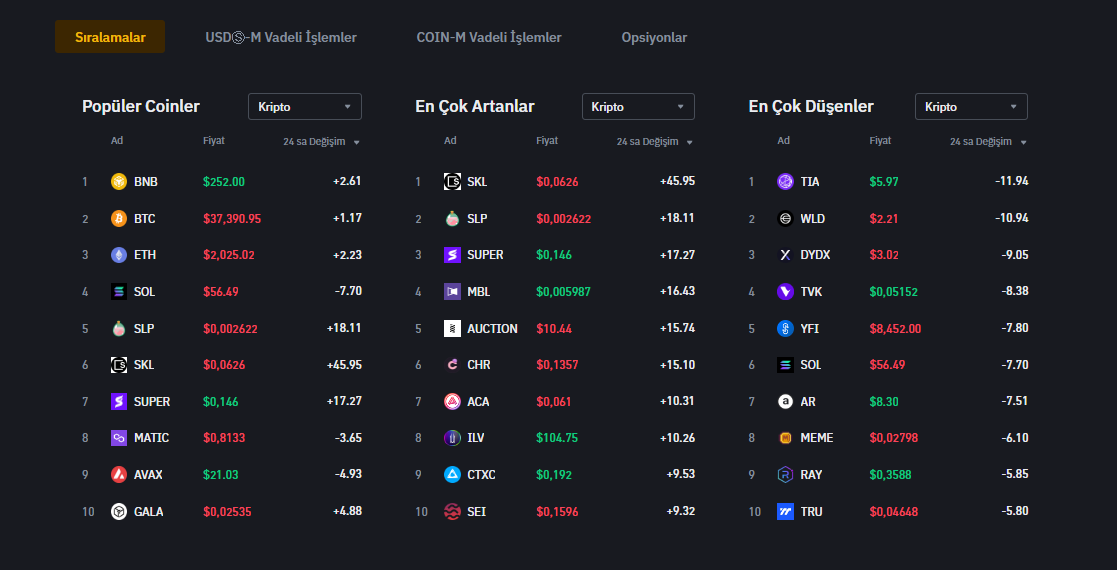Open the WLD coin link in losers
Viewport: 1117px width, 570px height.
point(812,218)
